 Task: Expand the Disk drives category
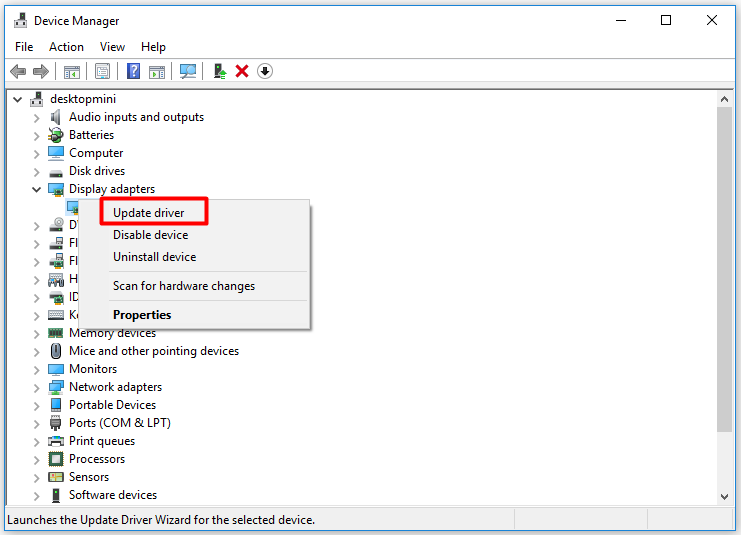[x=36, y=172]
